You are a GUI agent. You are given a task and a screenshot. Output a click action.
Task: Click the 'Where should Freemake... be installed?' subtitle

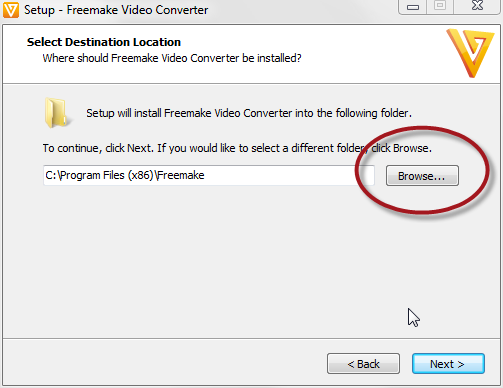point(172,58)
